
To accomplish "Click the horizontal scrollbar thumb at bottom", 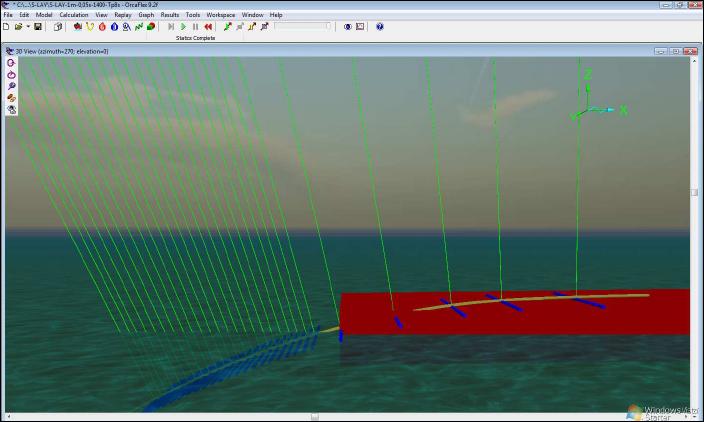I will point(314,416).
